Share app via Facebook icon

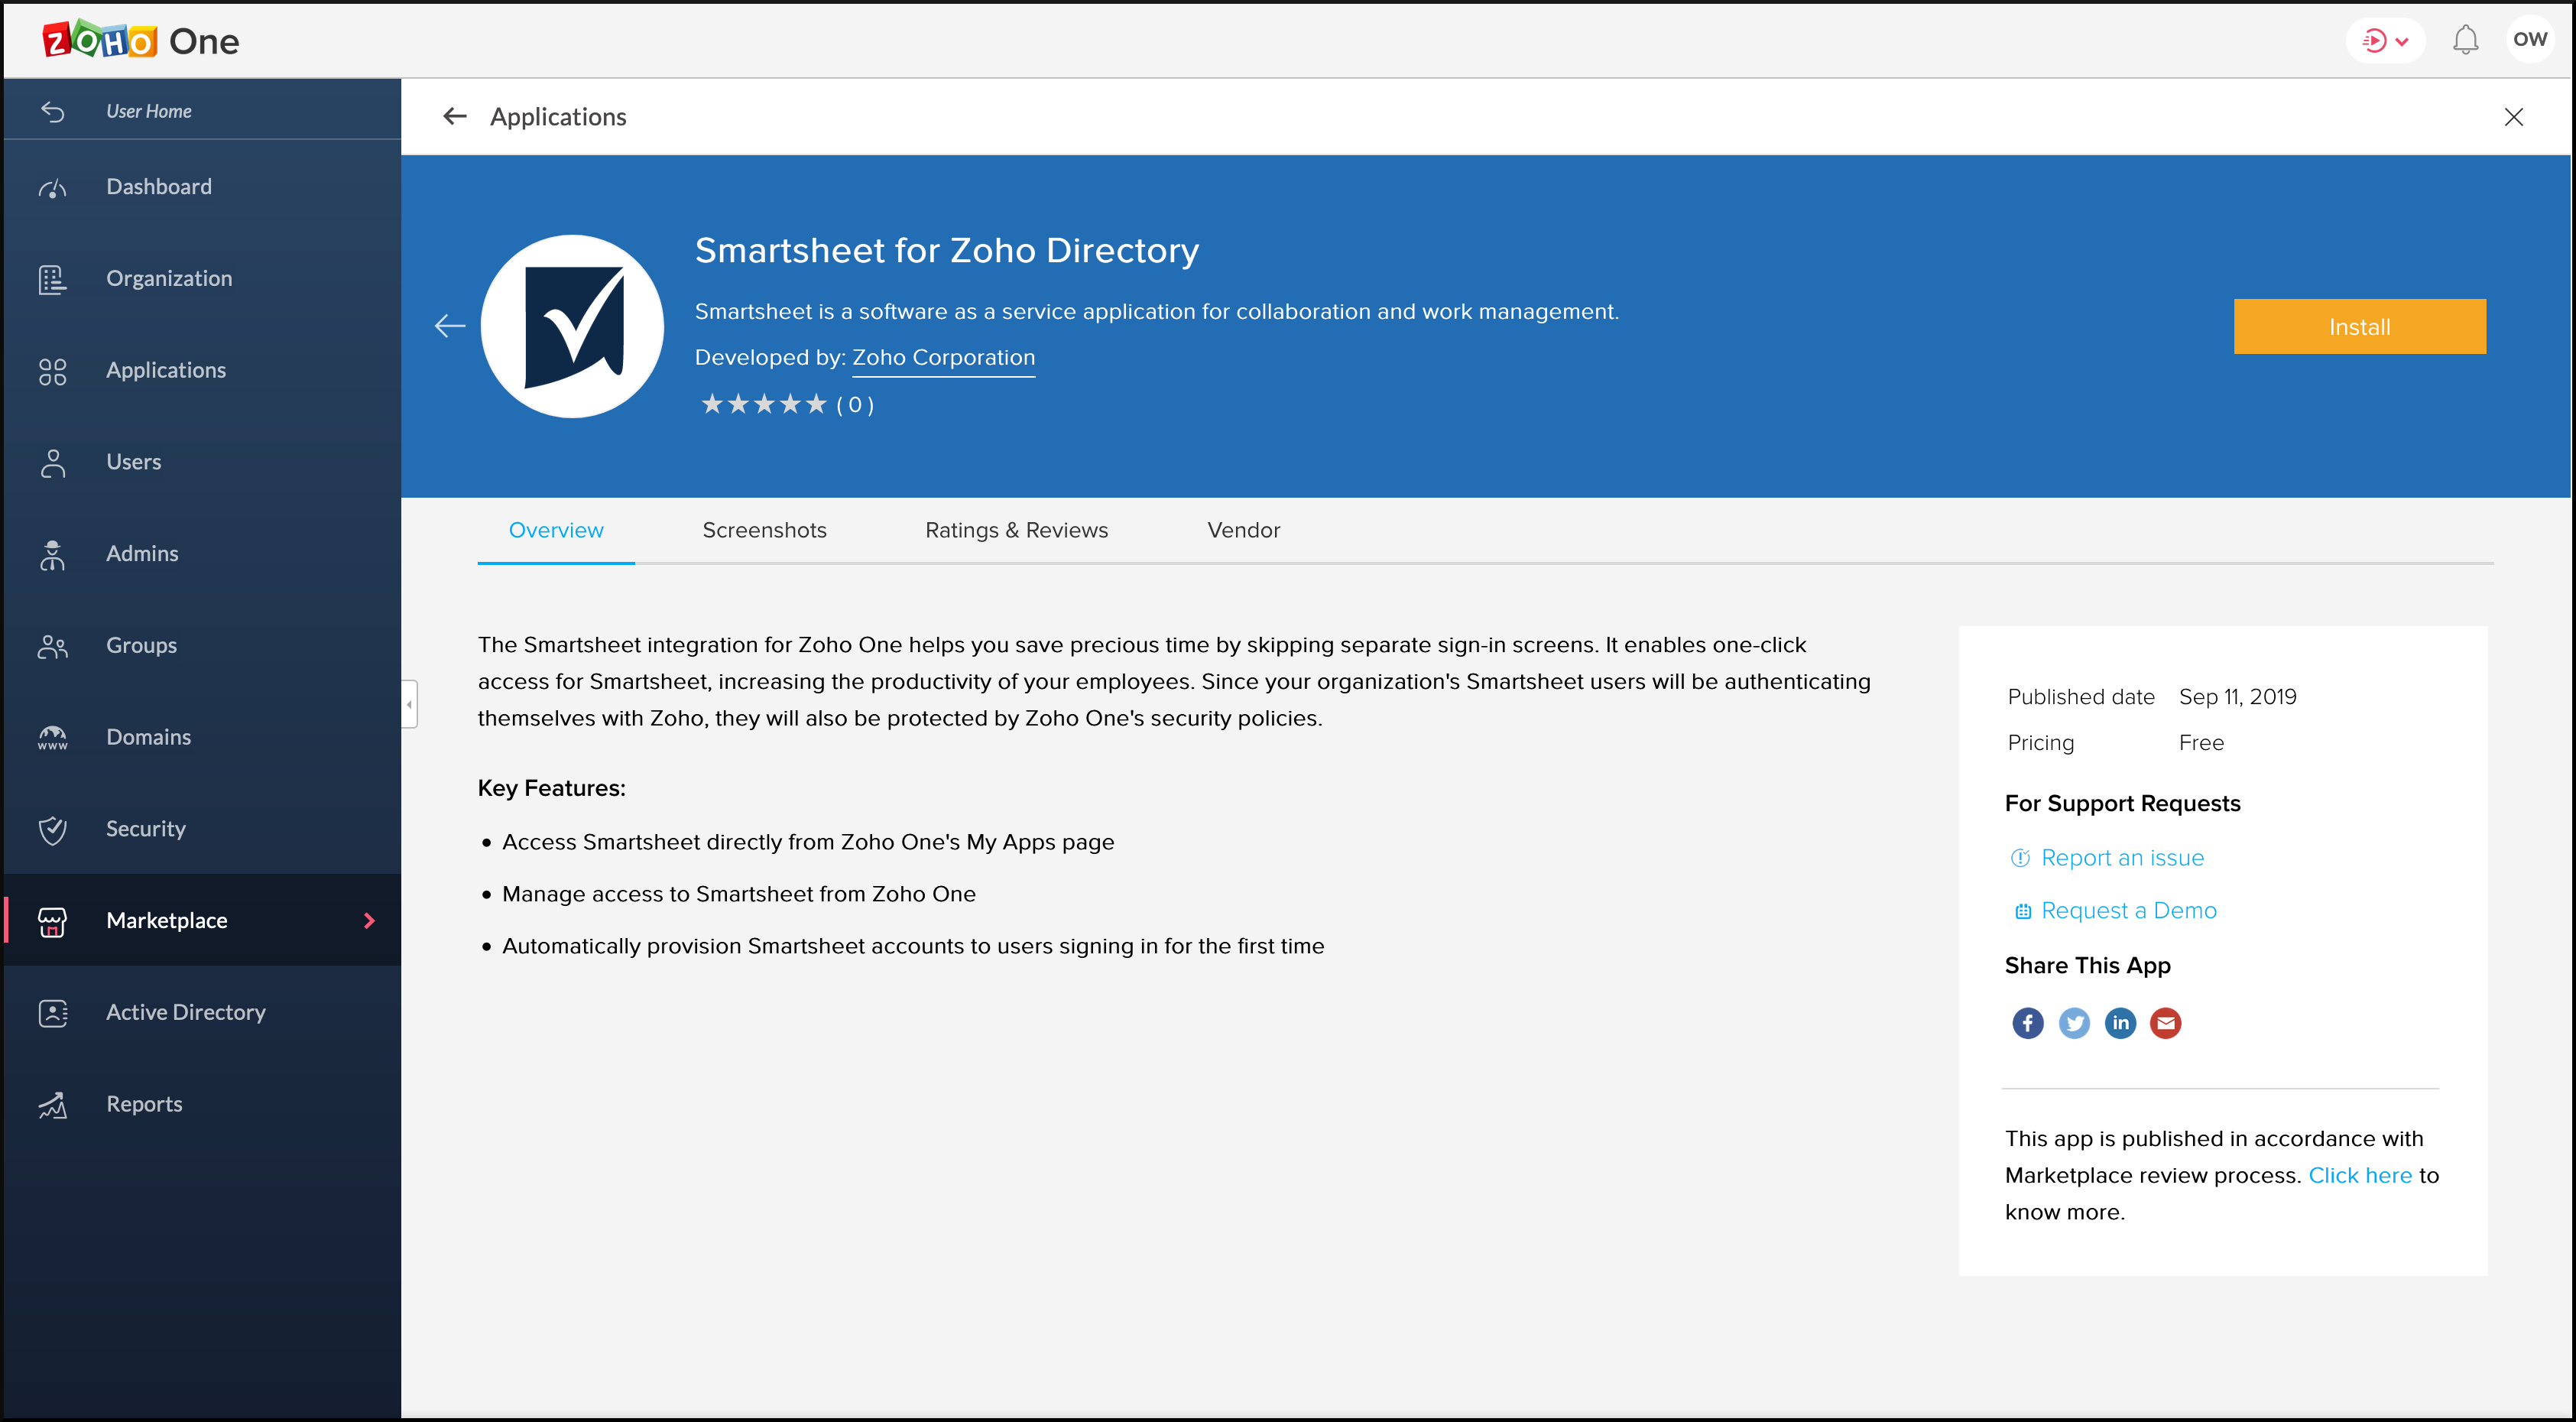pos(2027,1023)
